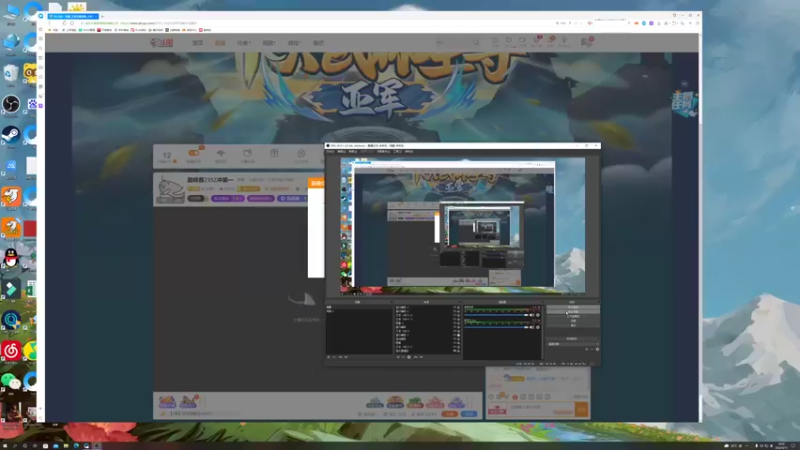Open the OBS Studio desktop shortcut

click(x=11, y=105)
